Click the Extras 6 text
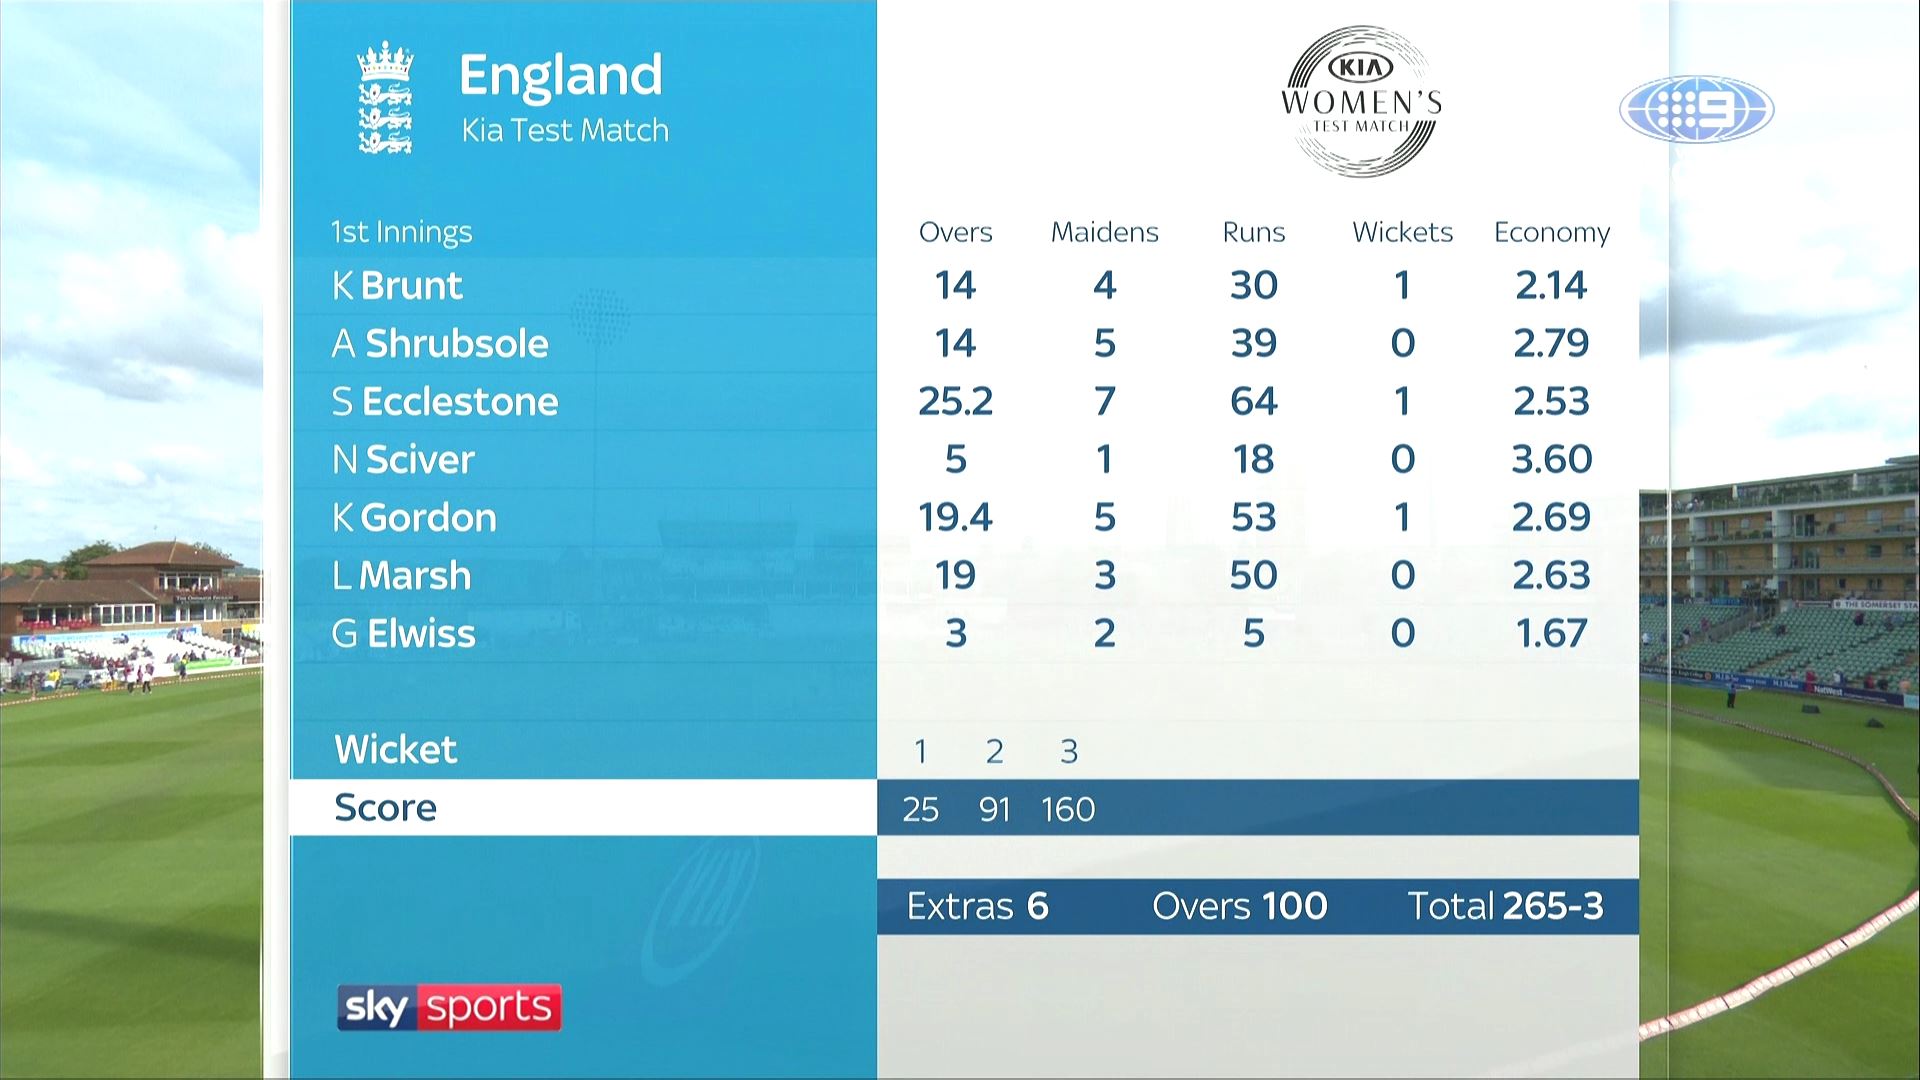This screenshot has width=1920, height=1080. point(977,907)
